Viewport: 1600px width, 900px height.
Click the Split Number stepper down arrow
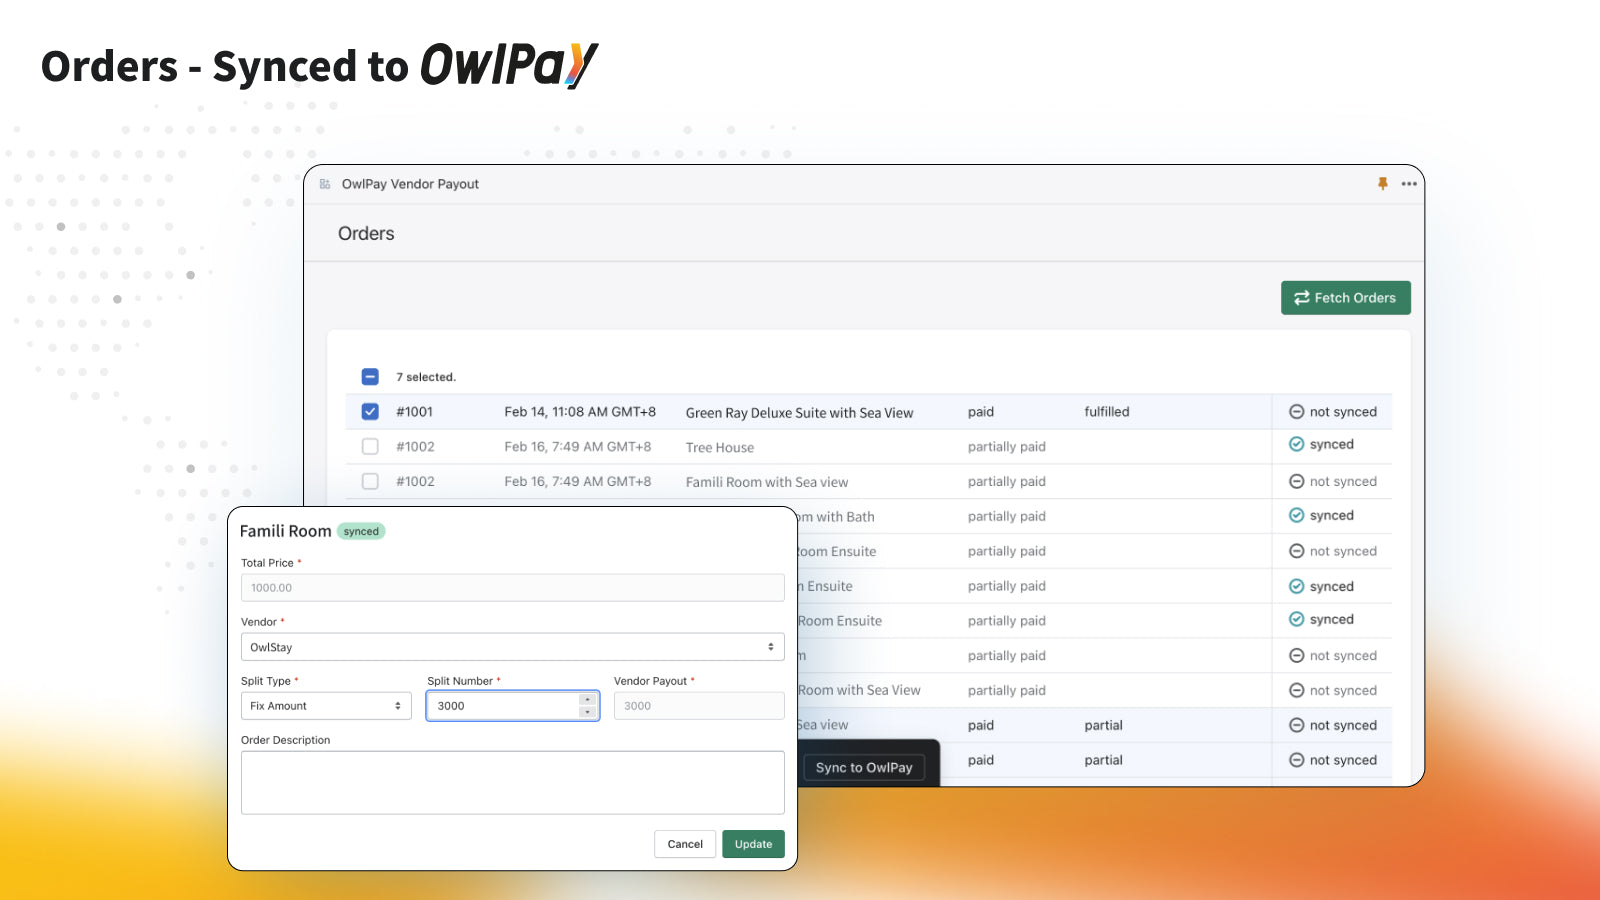point(587,710)
